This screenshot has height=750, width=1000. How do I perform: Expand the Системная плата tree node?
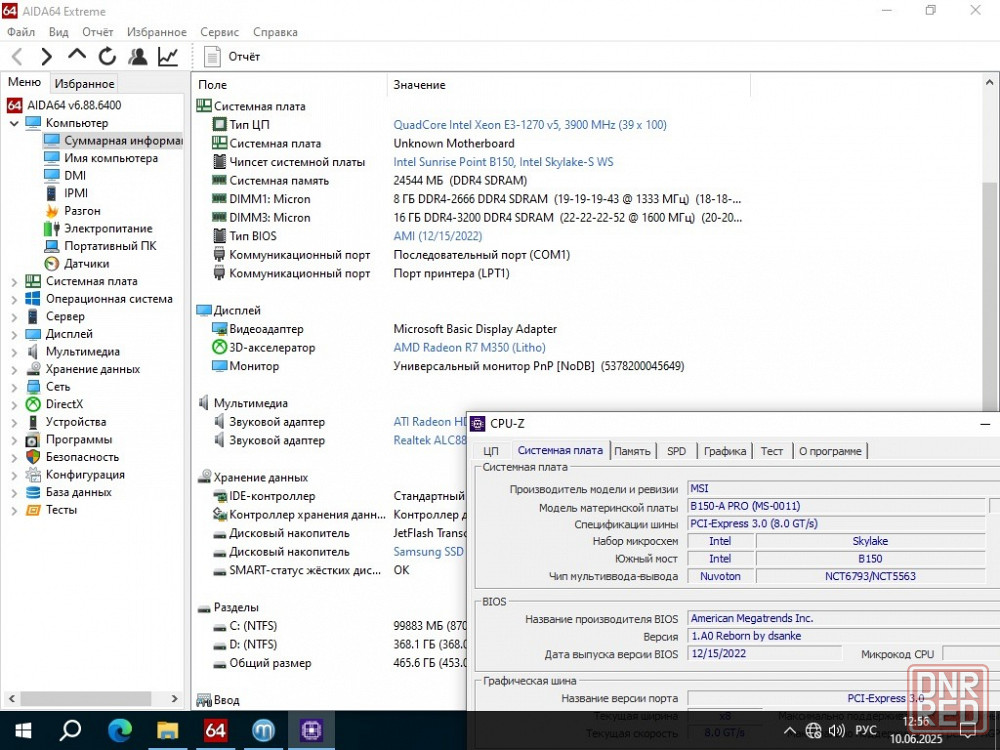click(x=14, y=281)
